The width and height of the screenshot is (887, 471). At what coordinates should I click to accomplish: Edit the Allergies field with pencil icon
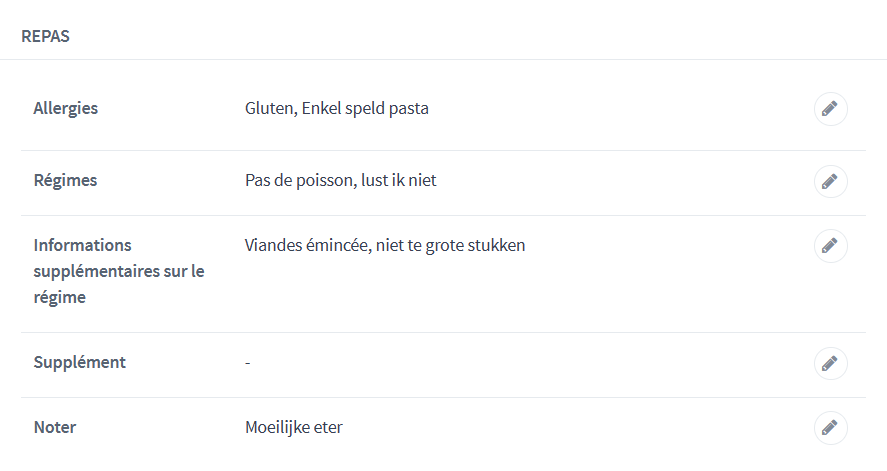[x=830, y=109]
